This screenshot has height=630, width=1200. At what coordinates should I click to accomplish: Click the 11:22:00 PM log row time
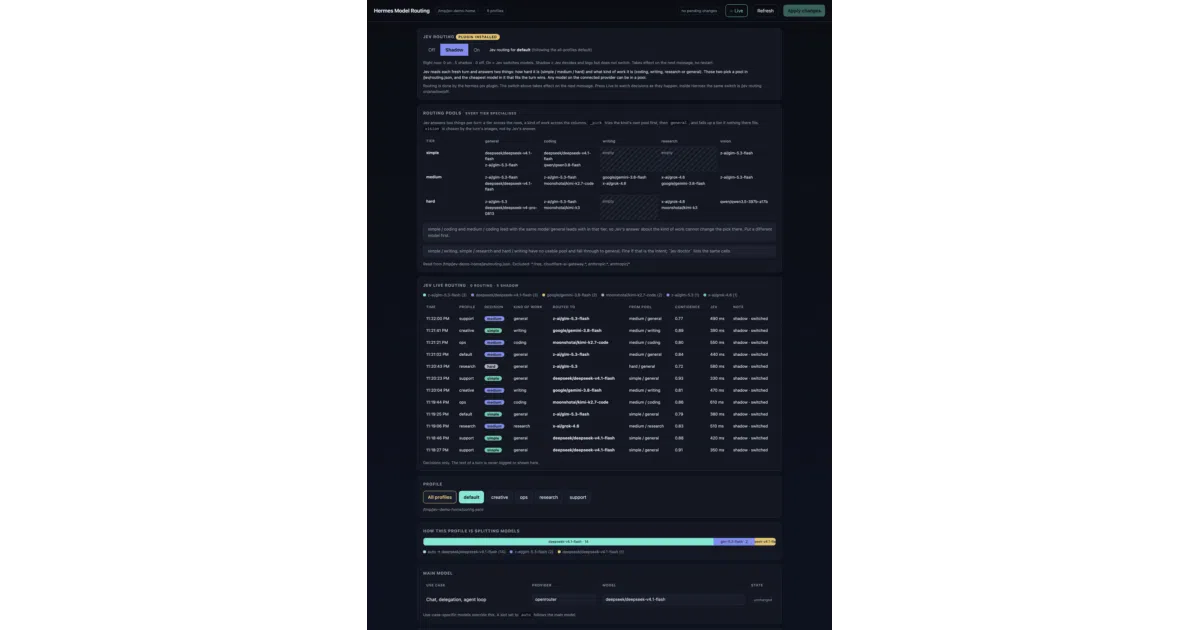(437, 318)
